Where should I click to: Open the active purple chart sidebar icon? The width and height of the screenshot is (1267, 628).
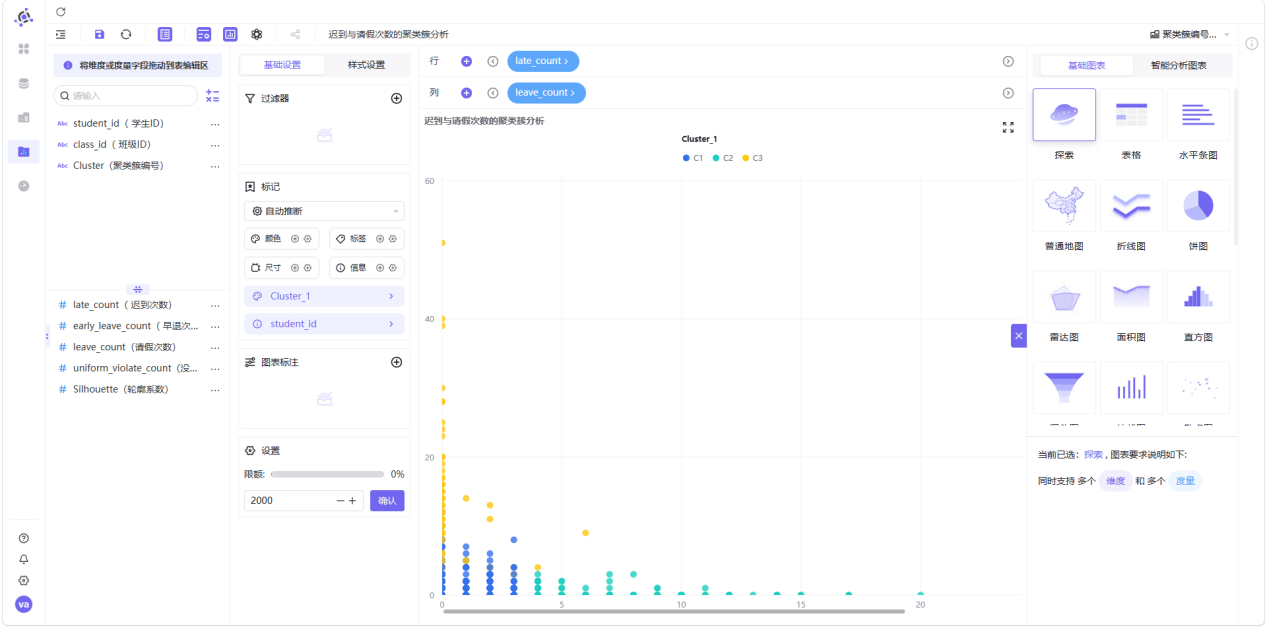click(24, 151)
